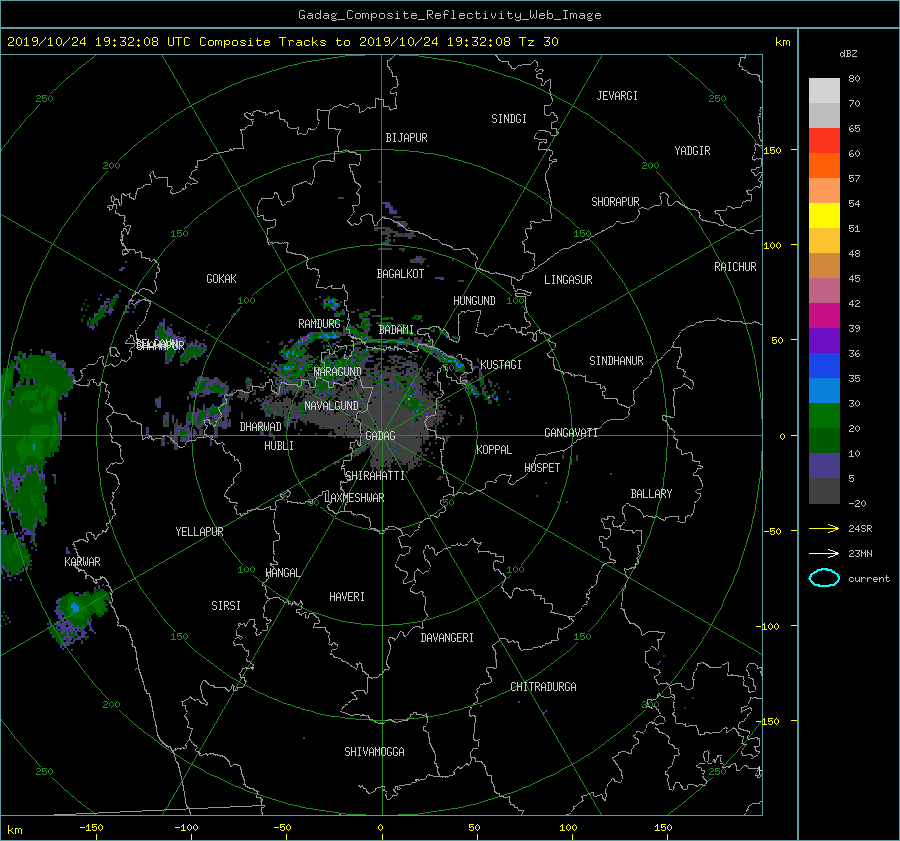Click the 100 bottom axis tick label
Image resolution: width=900 pixels, height=841 pixels.
pos(568,827)
